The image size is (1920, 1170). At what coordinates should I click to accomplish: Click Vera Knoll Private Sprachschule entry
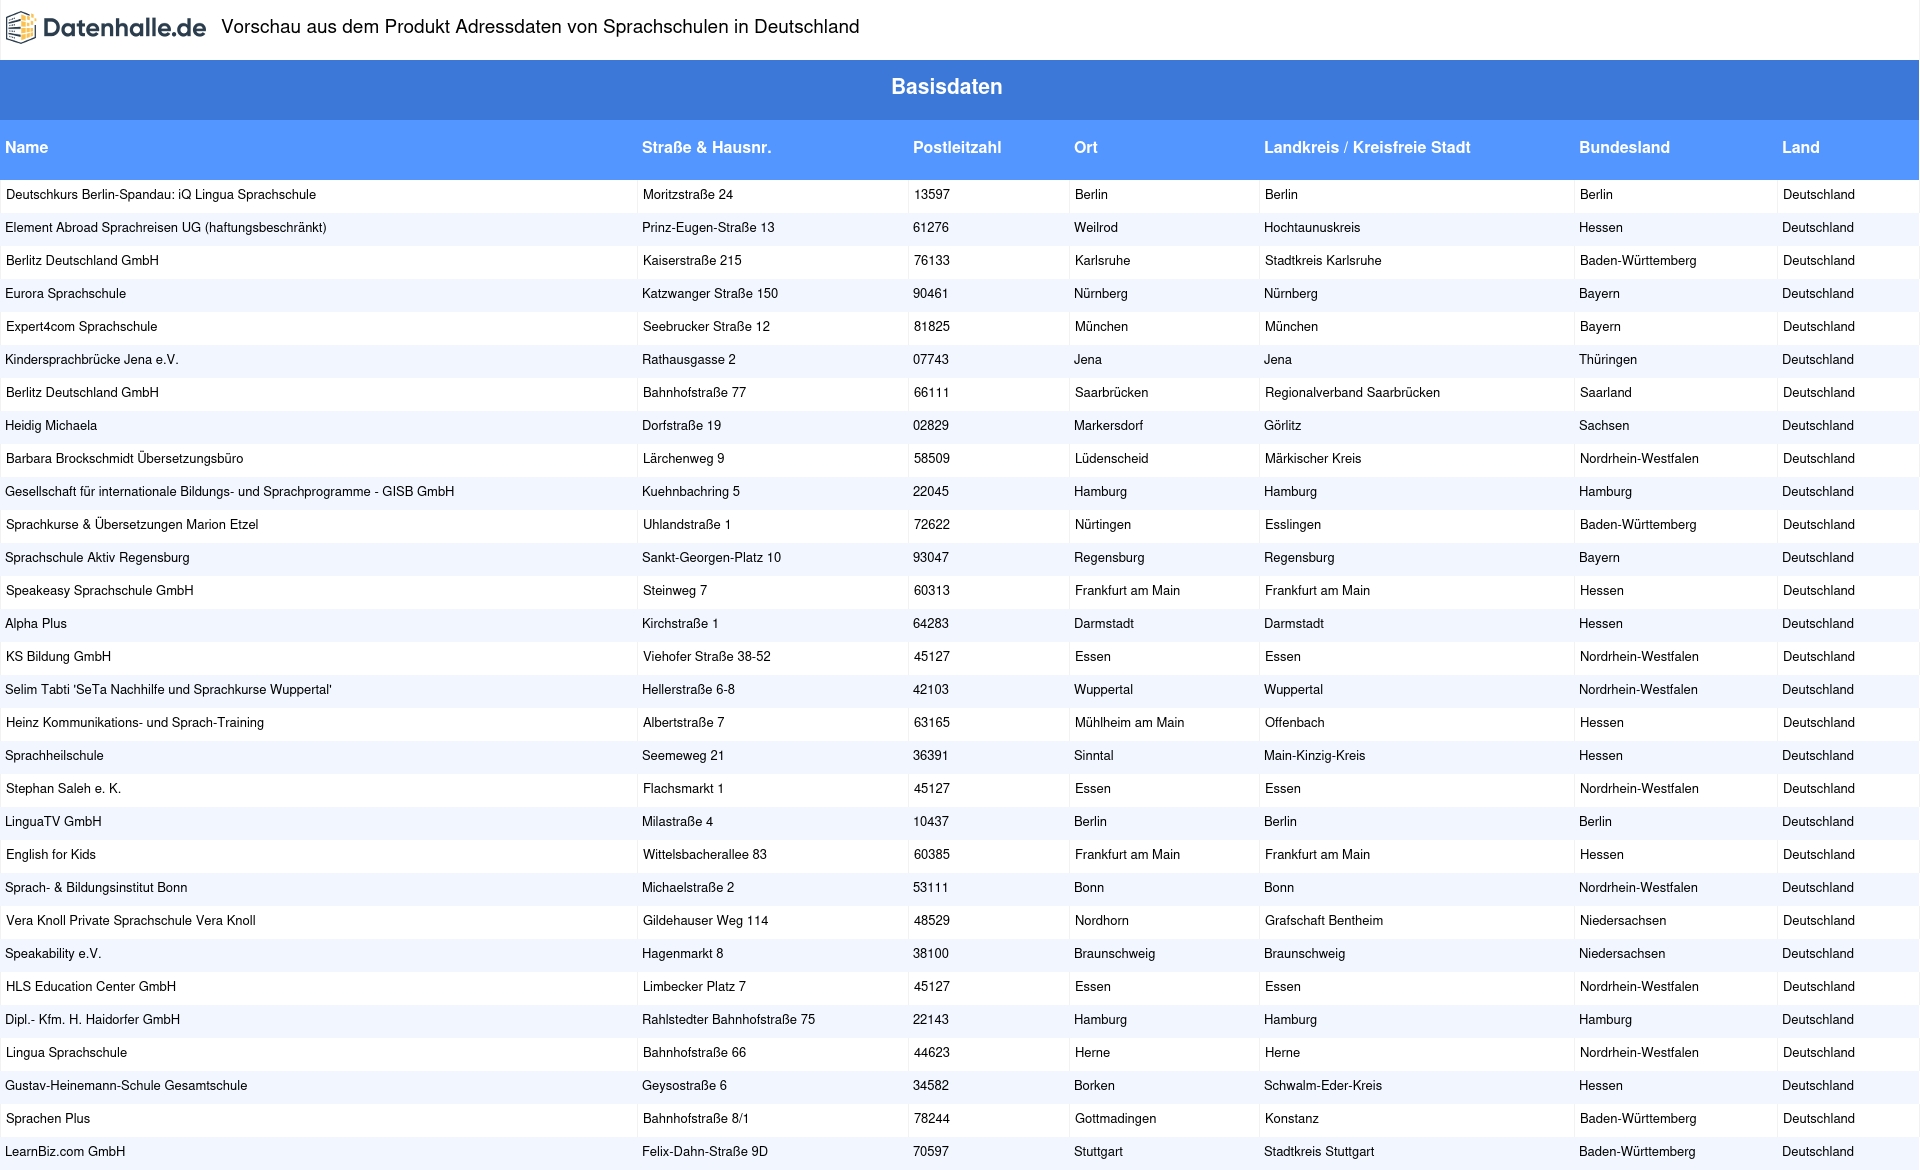[131, 921]
